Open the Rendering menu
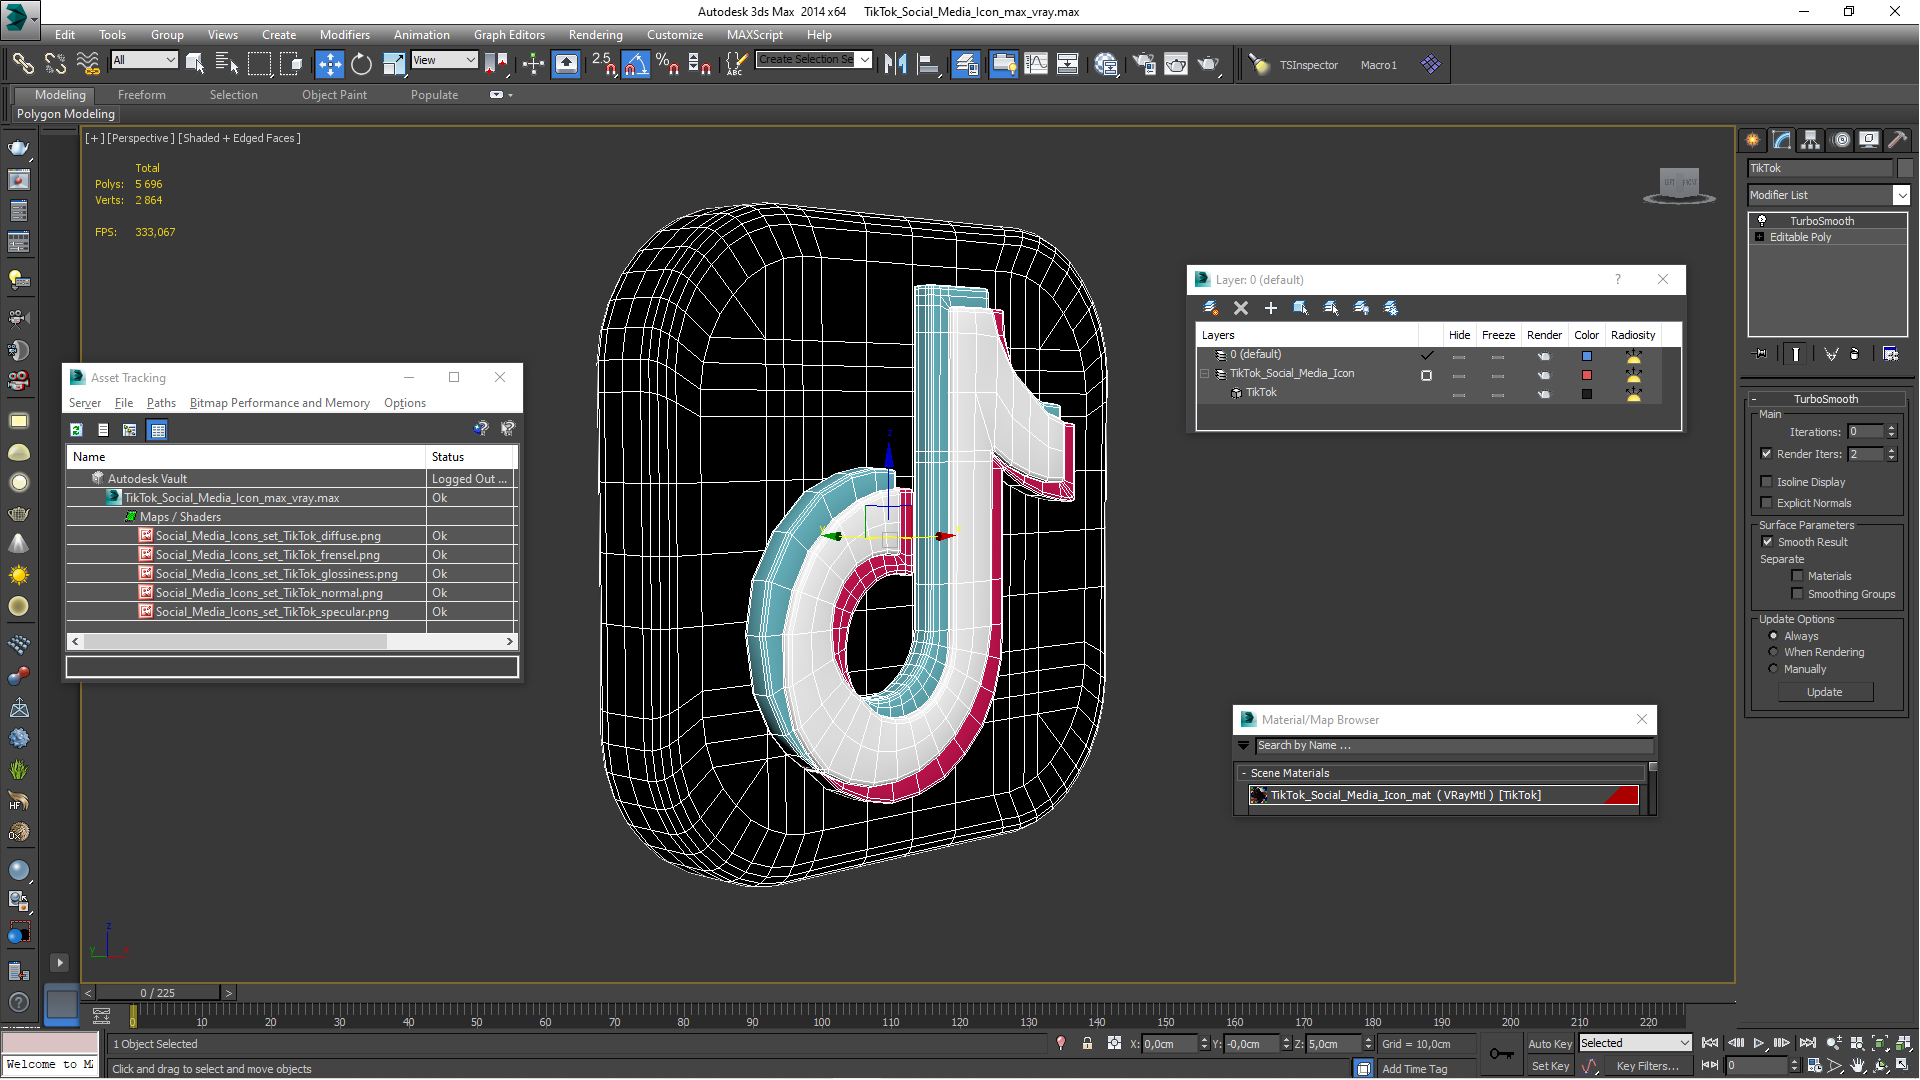 coord(595,35)
